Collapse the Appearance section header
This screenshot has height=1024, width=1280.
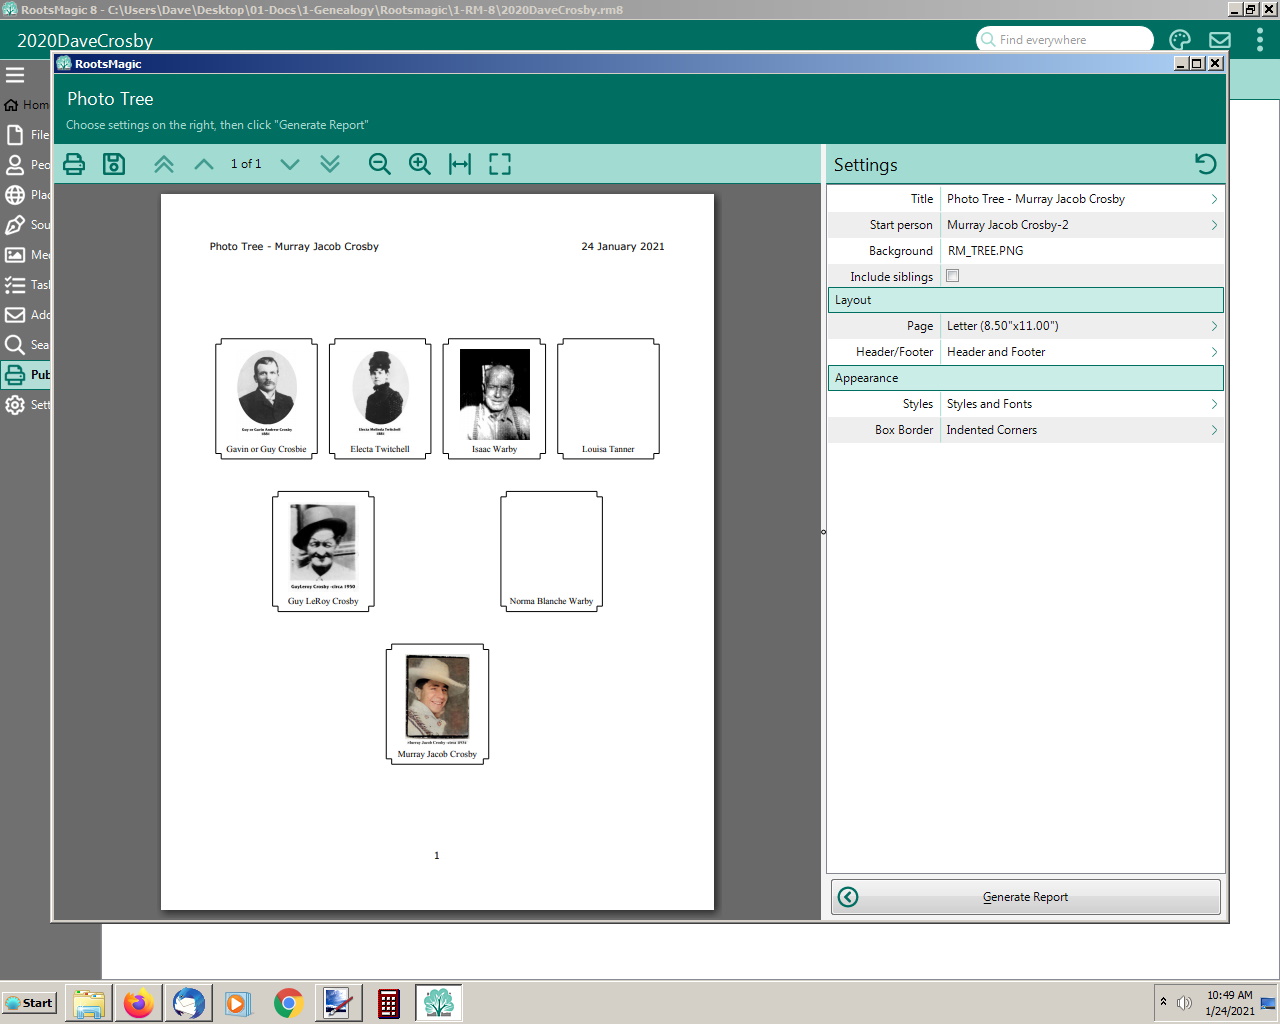pos(1025,378)
